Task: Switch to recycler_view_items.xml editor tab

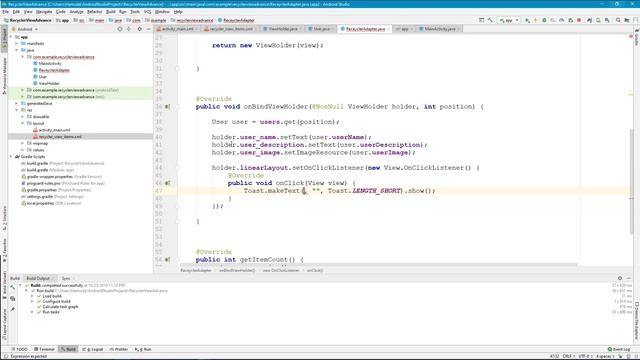Action: tap(231, 29)
